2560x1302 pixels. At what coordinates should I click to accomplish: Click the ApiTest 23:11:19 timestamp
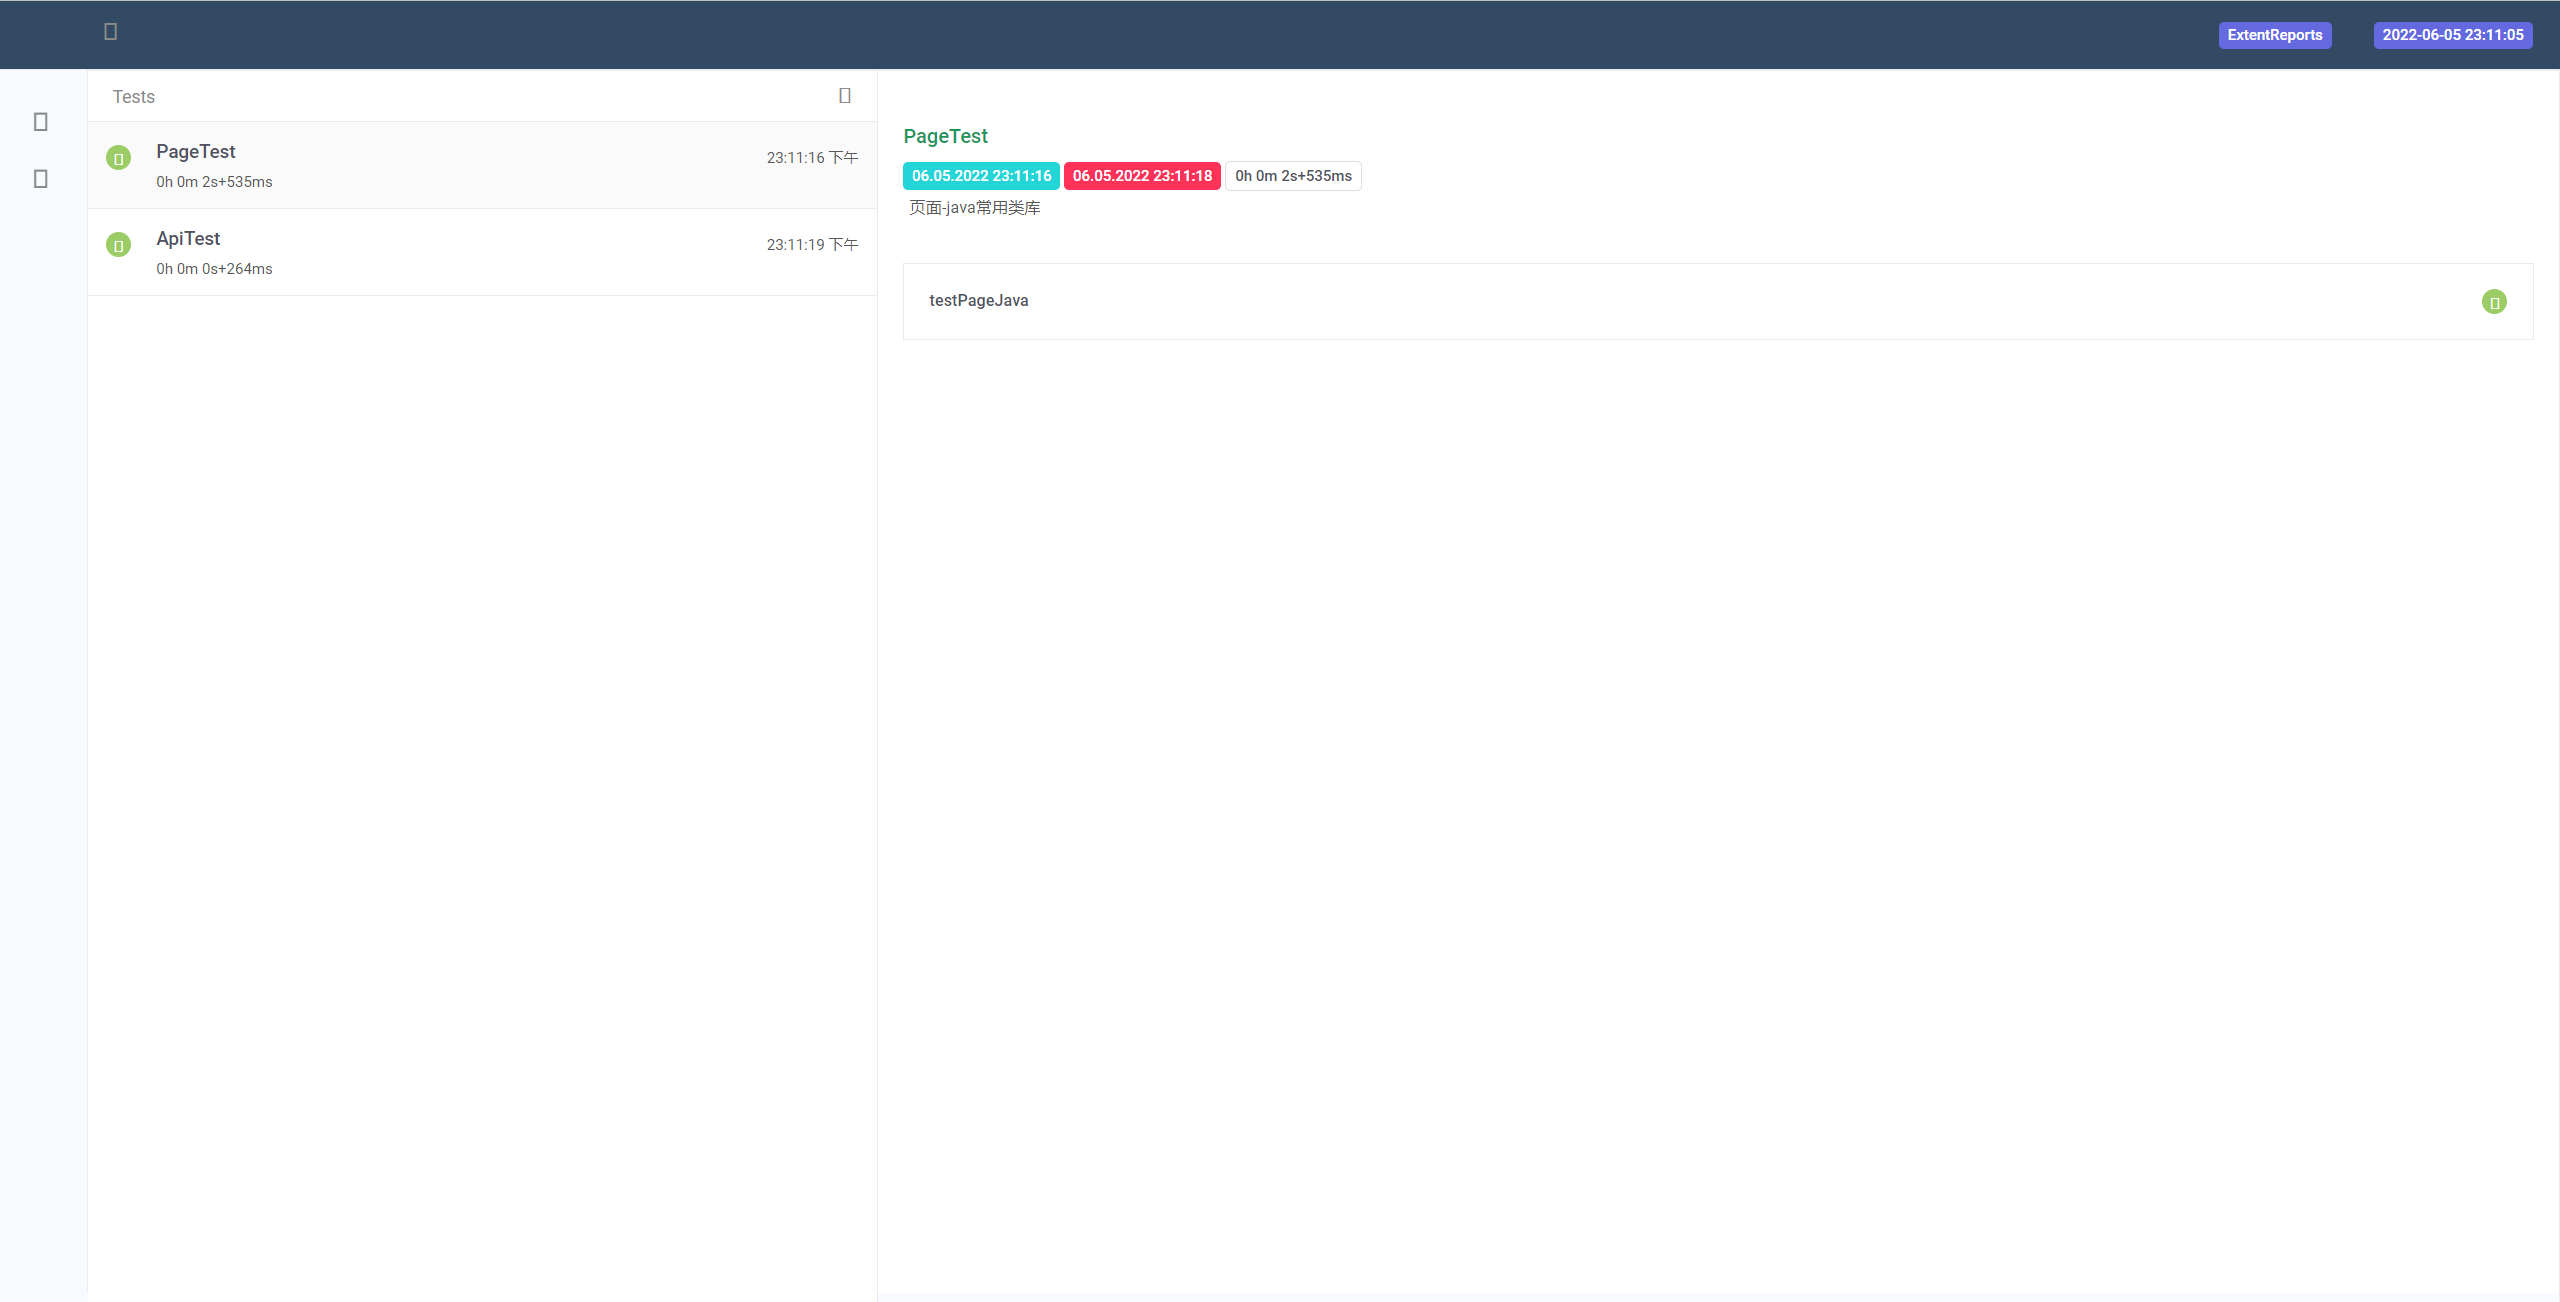coord(812,245)
